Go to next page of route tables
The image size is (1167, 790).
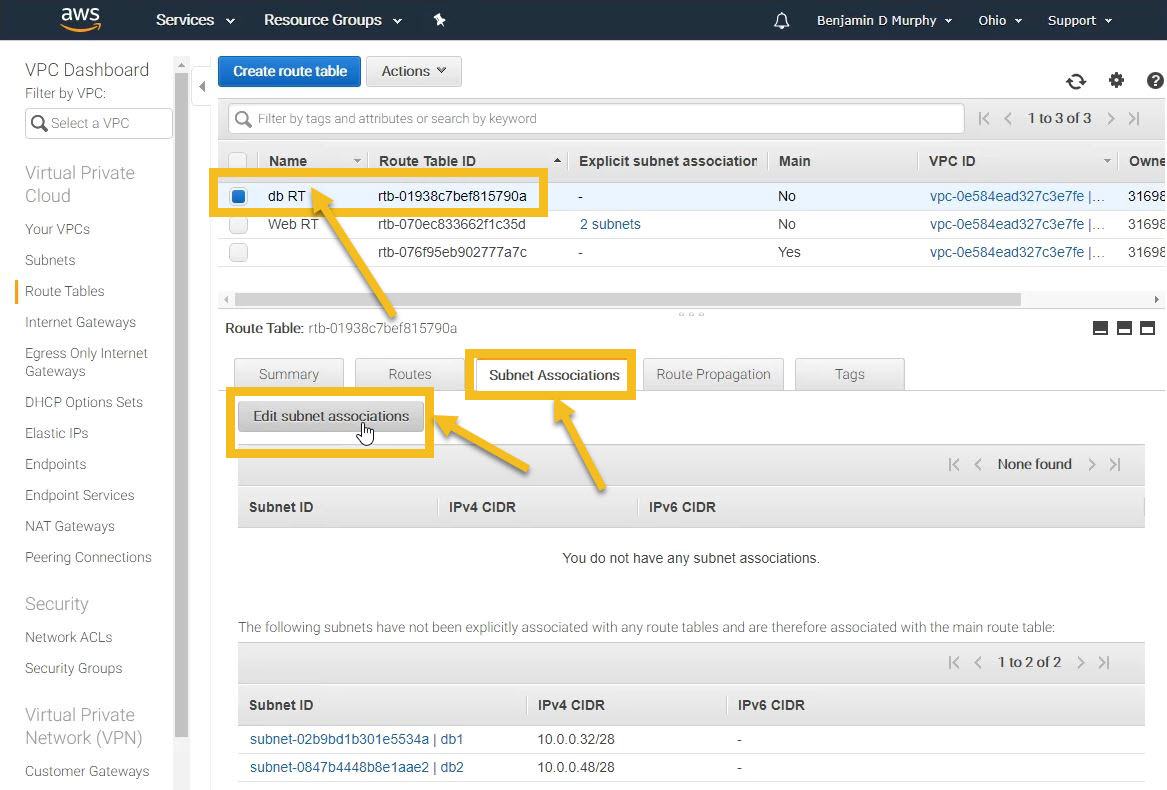1110,118
